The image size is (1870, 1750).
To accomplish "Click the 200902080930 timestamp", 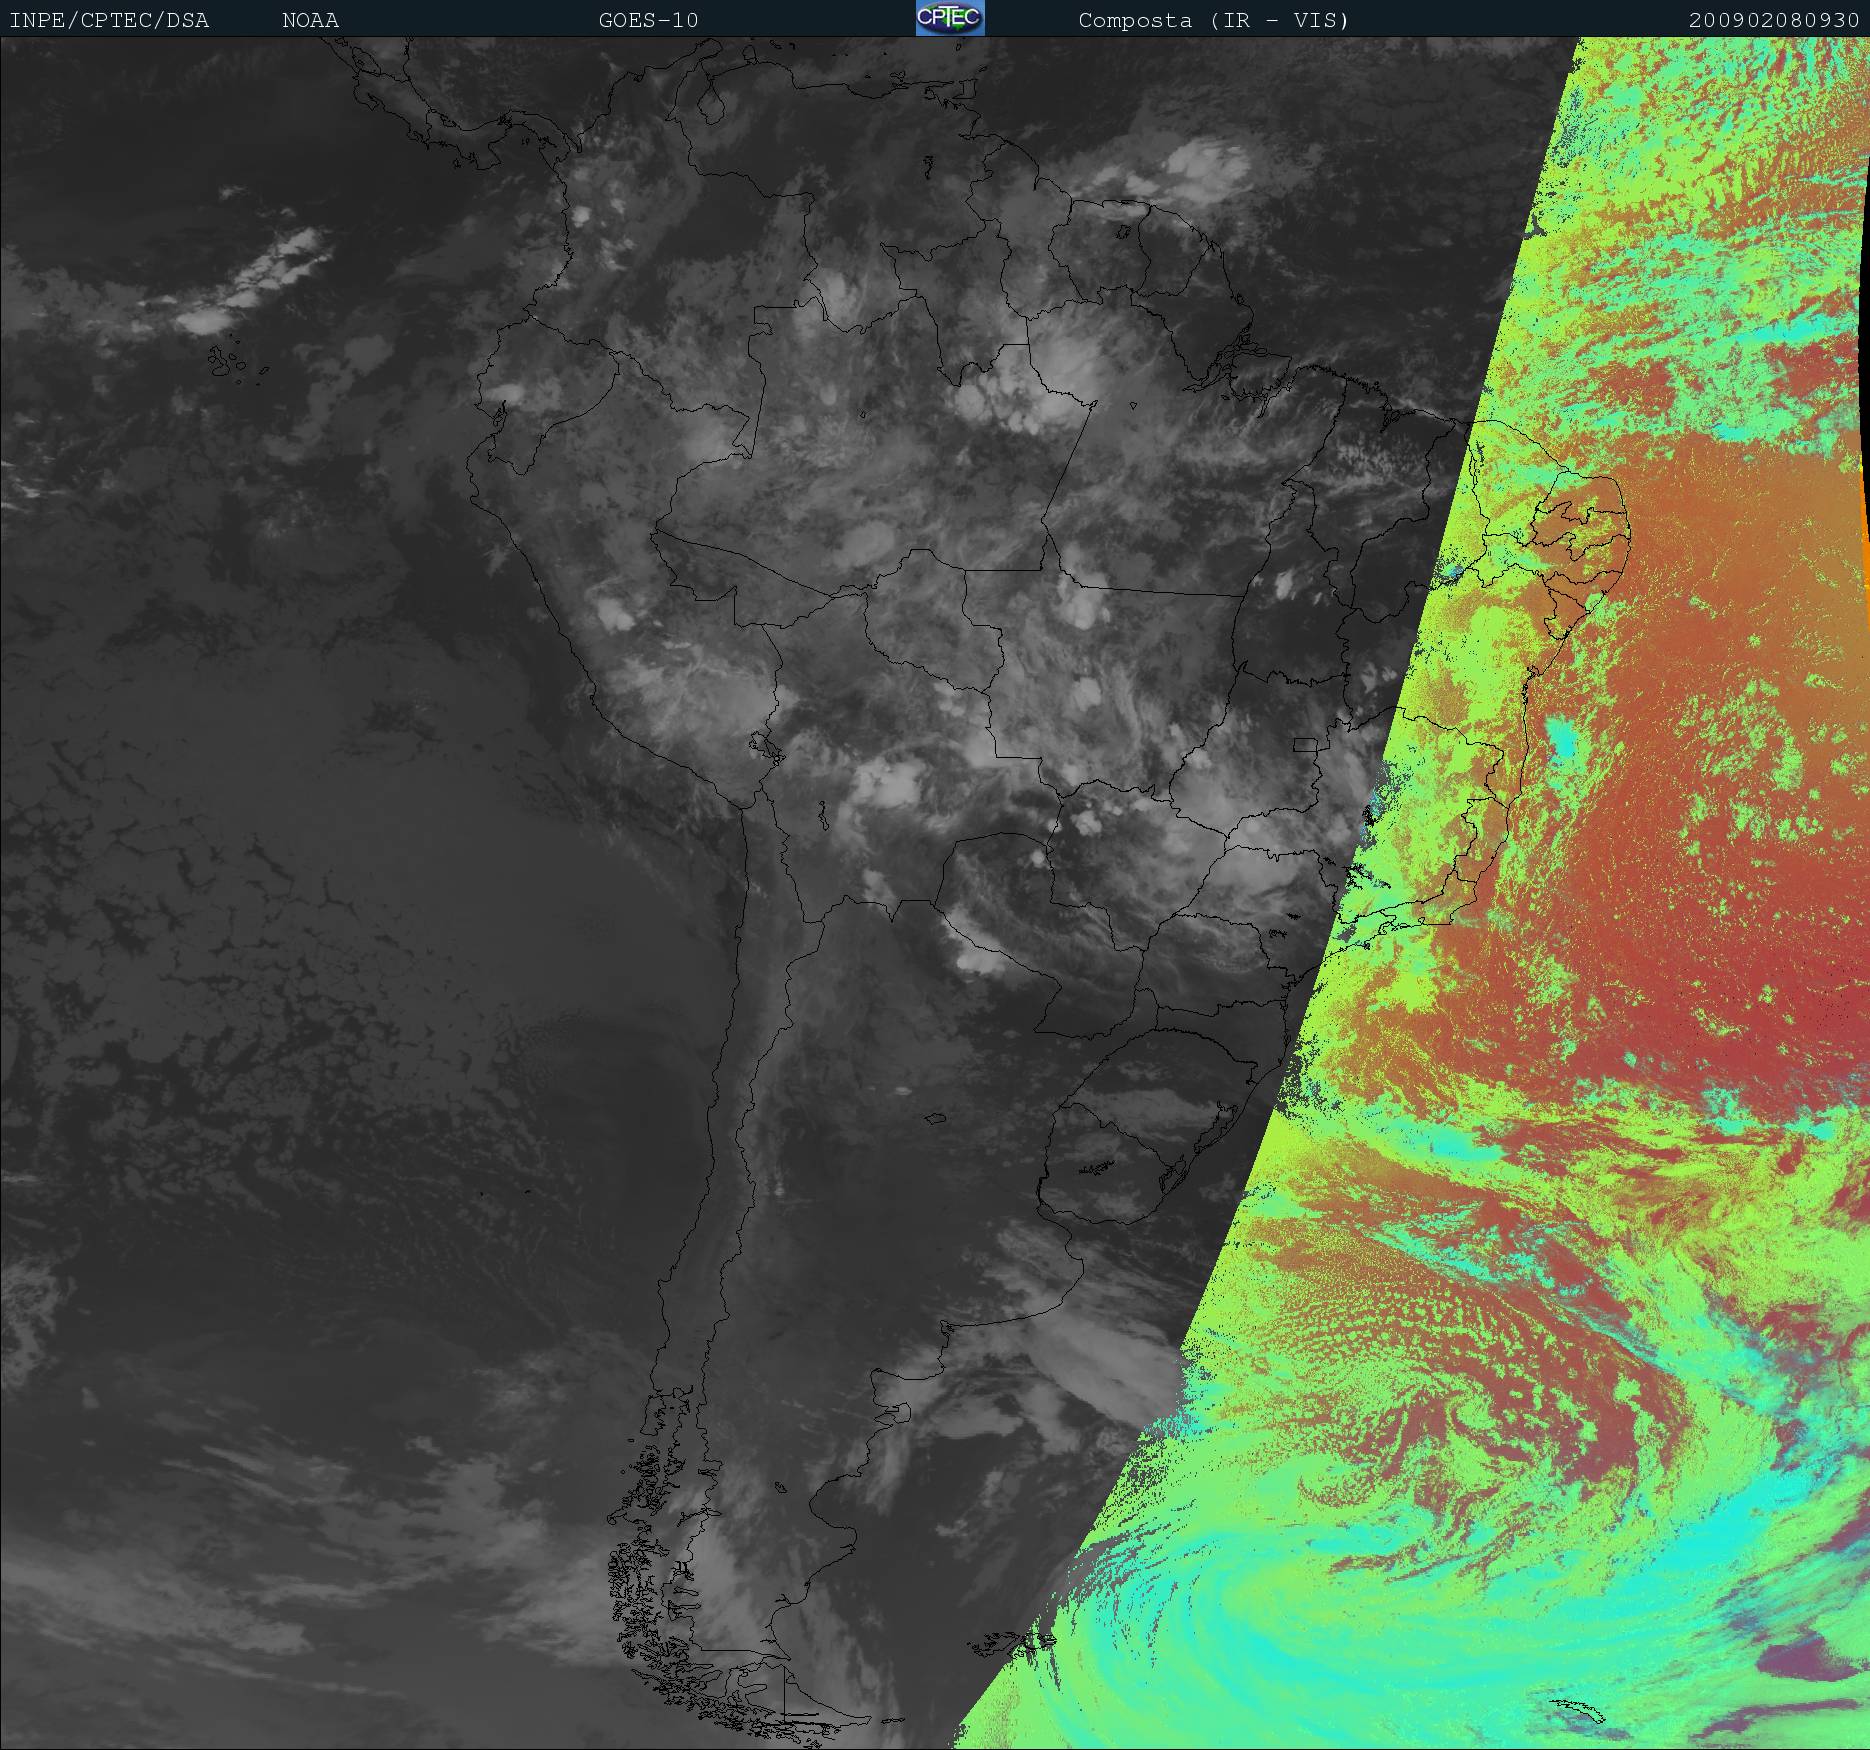I will click(x=1774, y=20).
